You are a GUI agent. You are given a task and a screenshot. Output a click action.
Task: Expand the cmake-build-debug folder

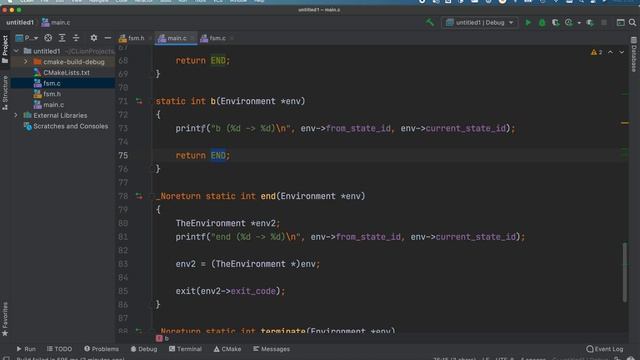point(26,62)
